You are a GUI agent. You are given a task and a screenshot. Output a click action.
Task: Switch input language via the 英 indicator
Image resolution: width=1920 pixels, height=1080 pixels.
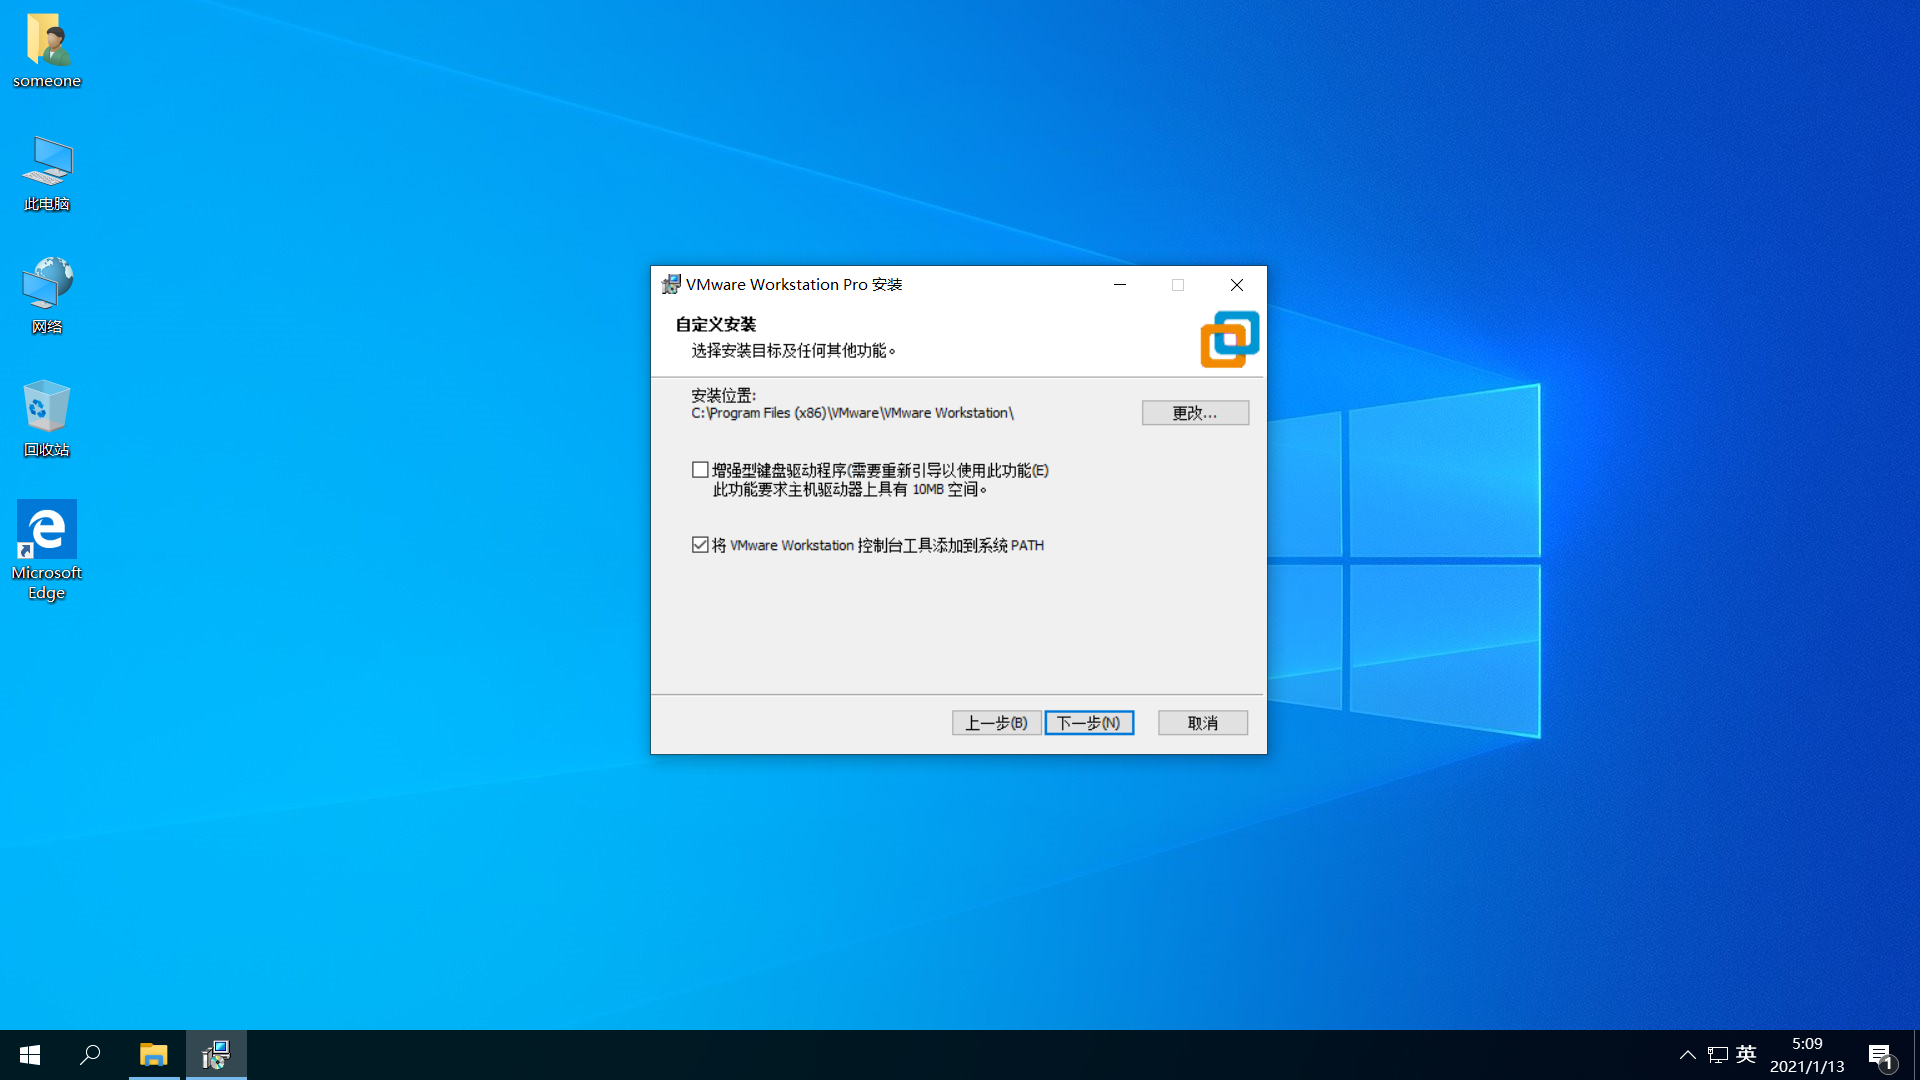1746,1054
